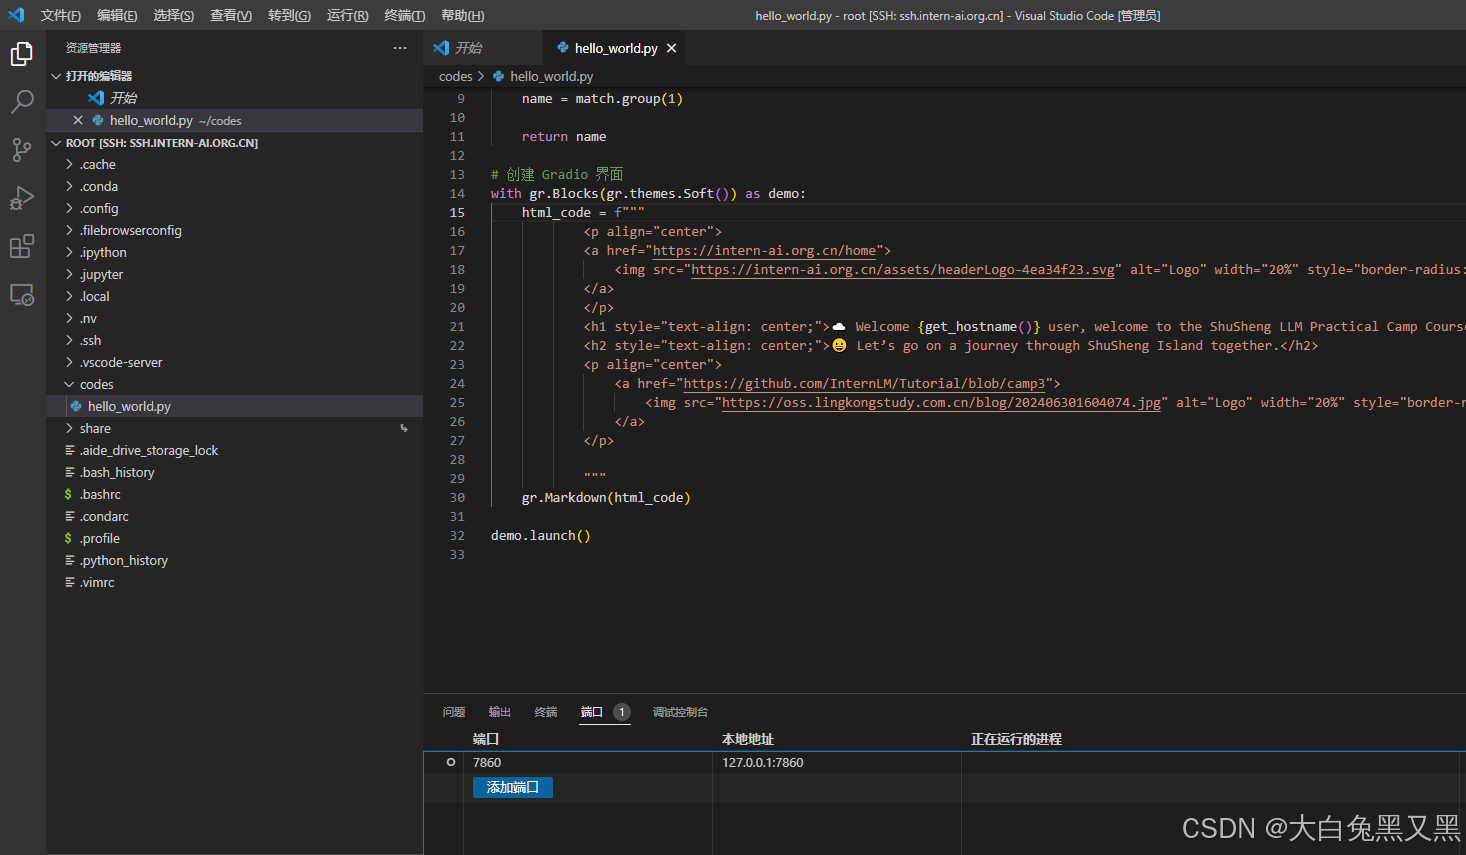Switch to the 调试控制台 panel tab
This screenshot has height=855, width=1466.
pos(680,712)
